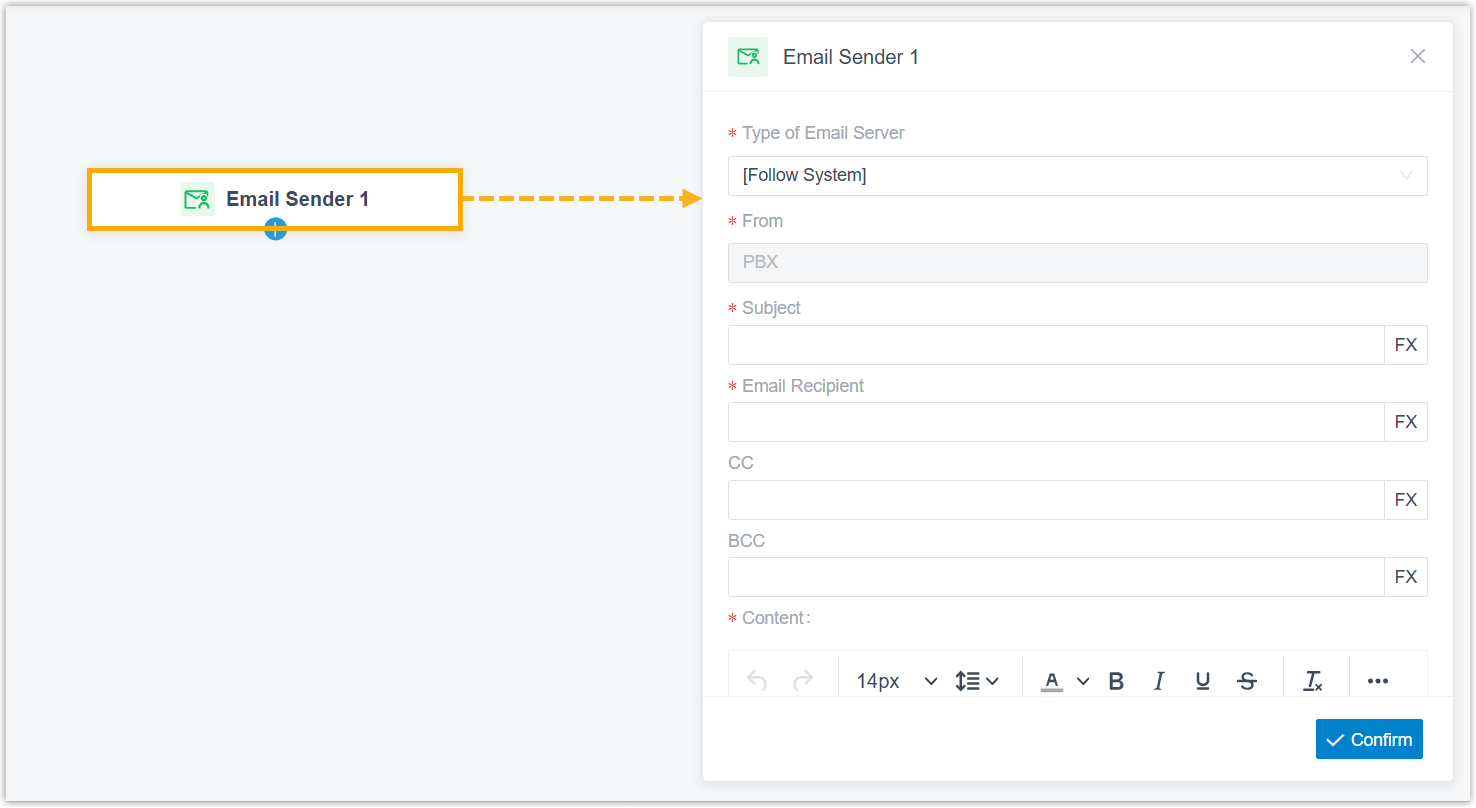Click into the CC input field
Viewport: 1476px width, 808px height.
click(1055, 500)
